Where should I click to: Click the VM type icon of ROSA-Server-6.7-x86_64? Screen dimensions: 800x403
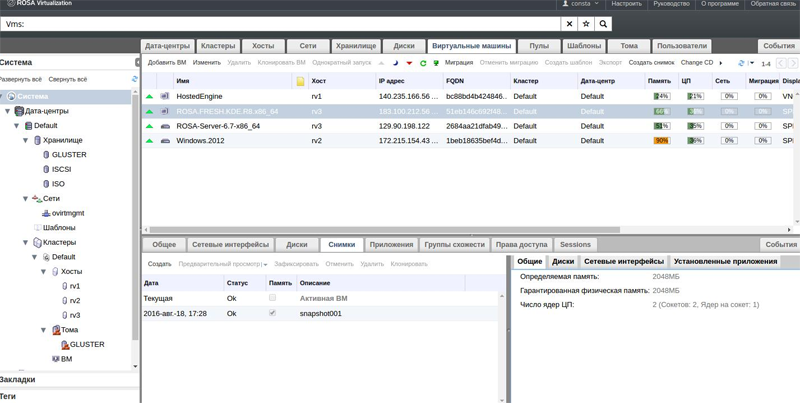tap(165, 126)
